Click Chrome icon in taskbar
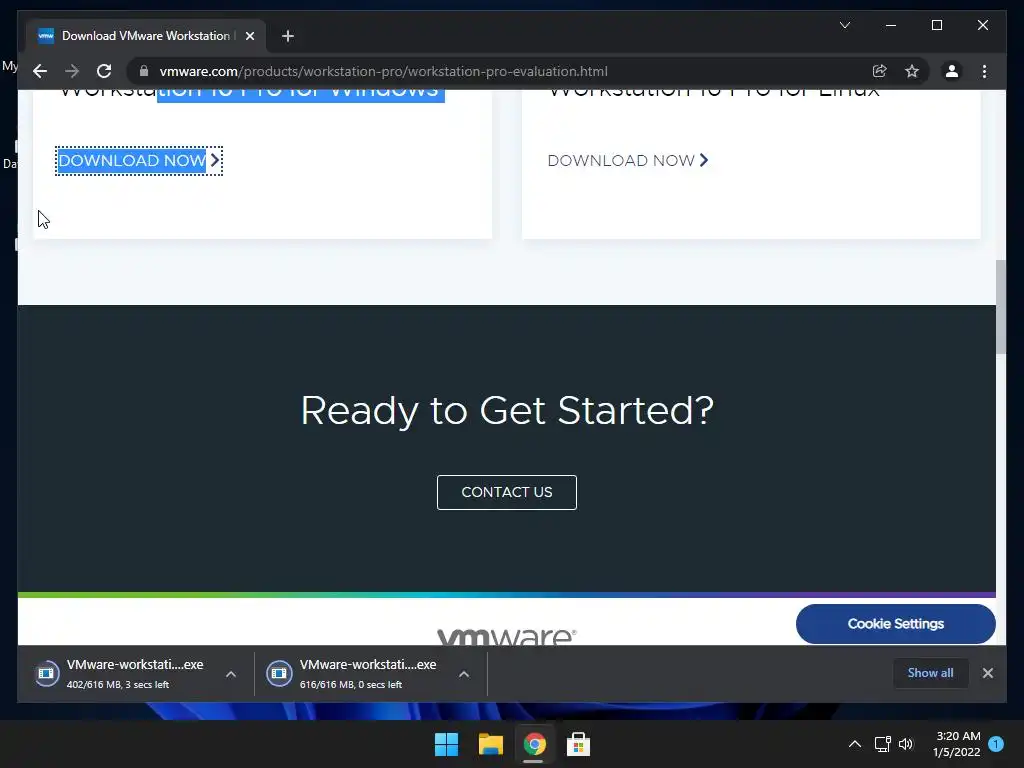Viewport: 1024px width, 768px height. pos(534,744)
